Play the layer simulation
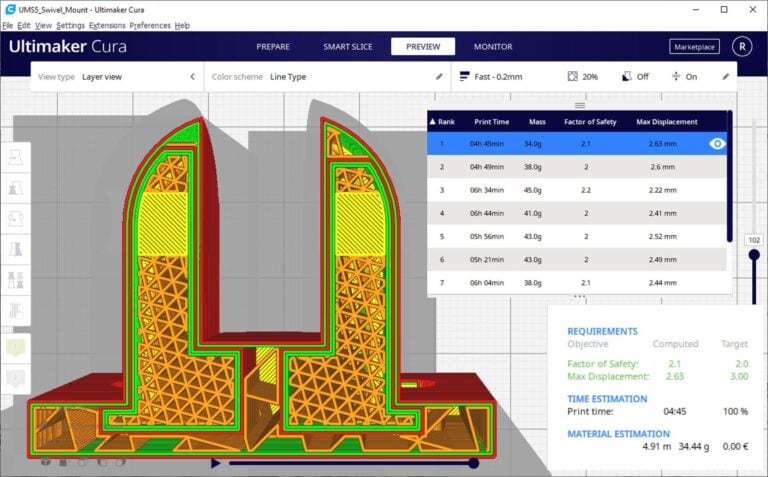768x477 pixels. [216, 463]
